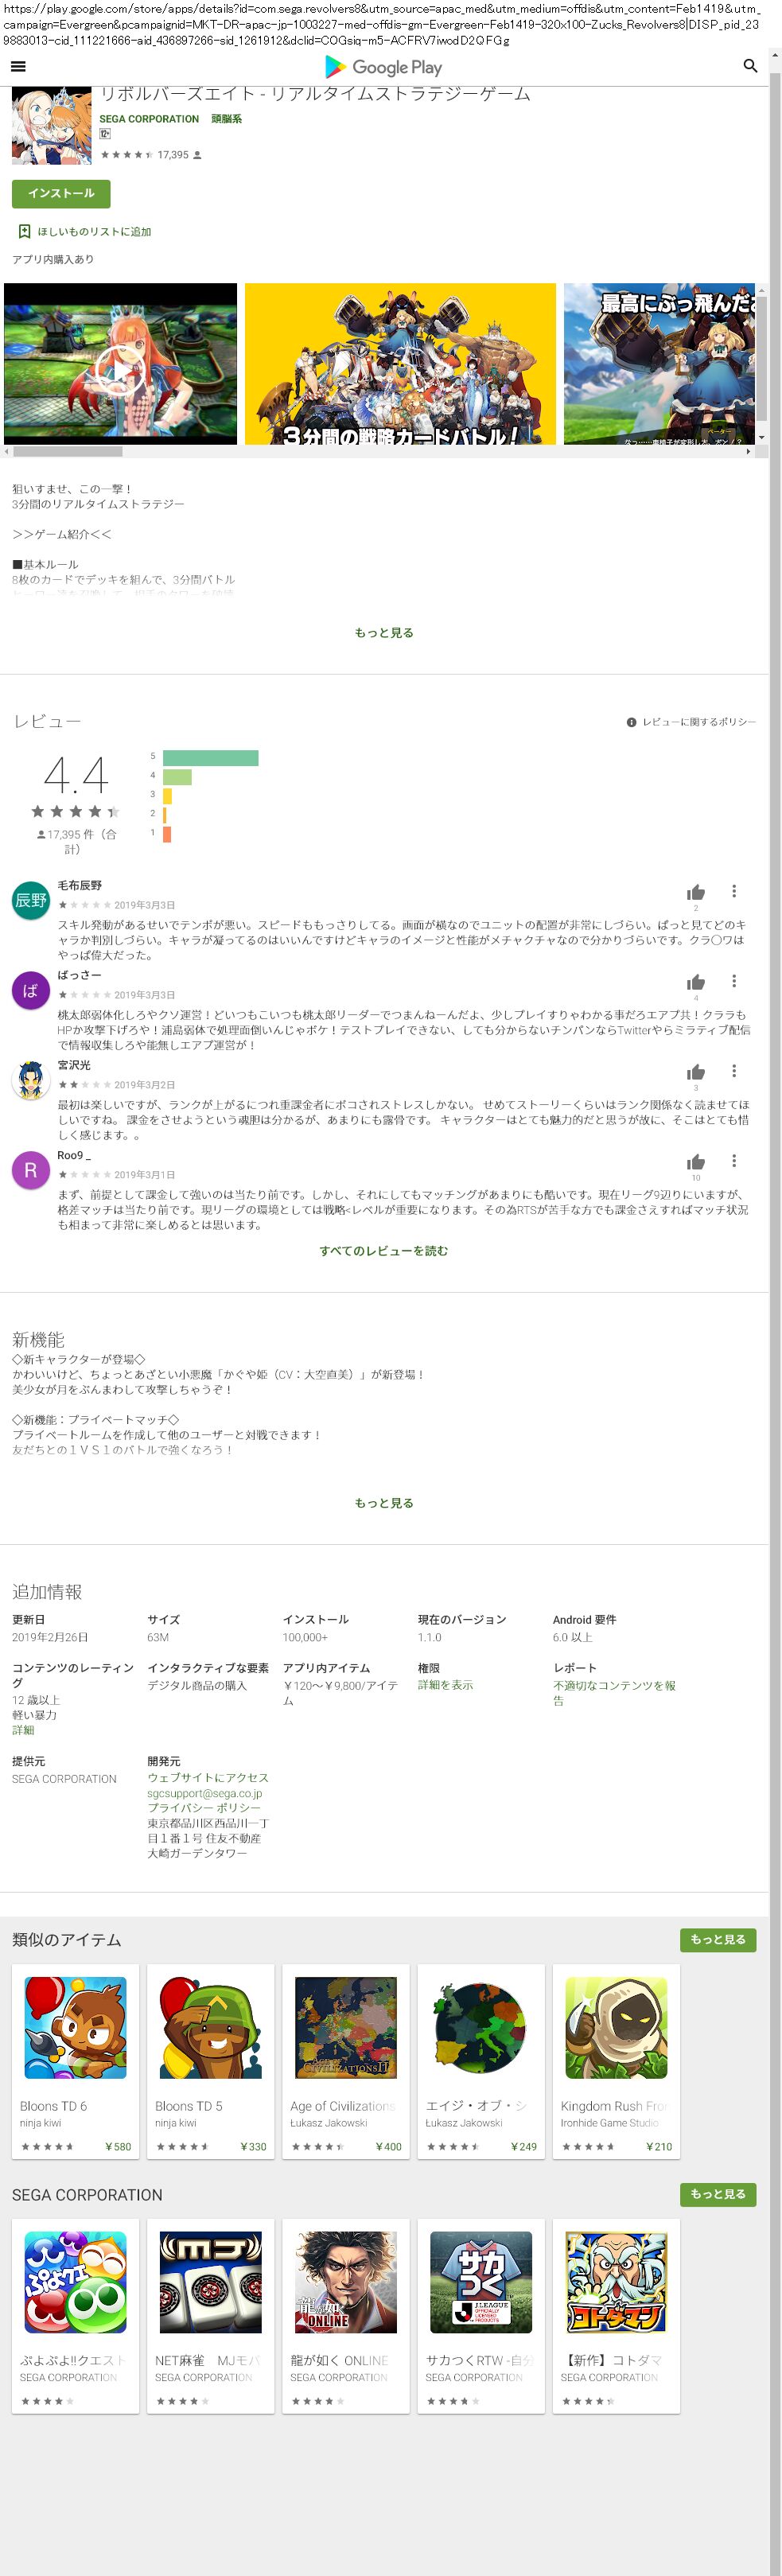Image resolution: width=782 pixels, height=2576 pixels.
Task: Expand 新機能 section with もっと見る
Action: coord(384,1503)
